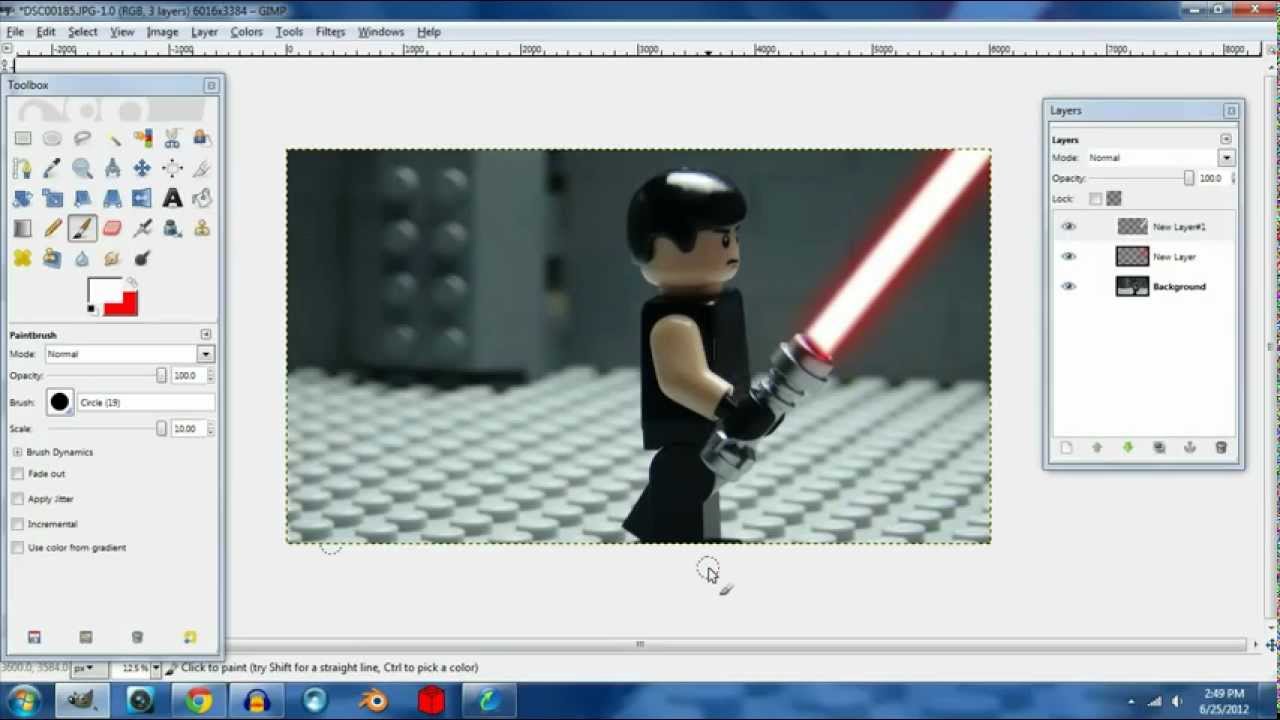Select the Blend gradient tool
1280x720 pixels.
click(22, 228)
